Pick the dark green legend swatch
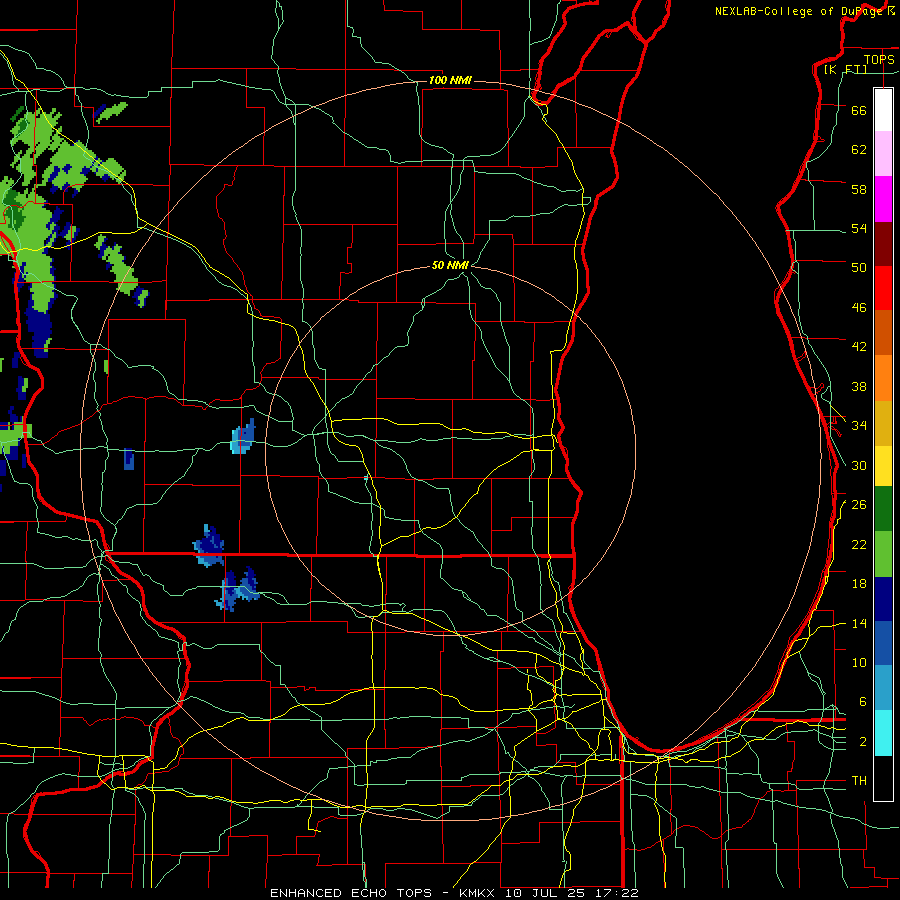 pos(883,509)
